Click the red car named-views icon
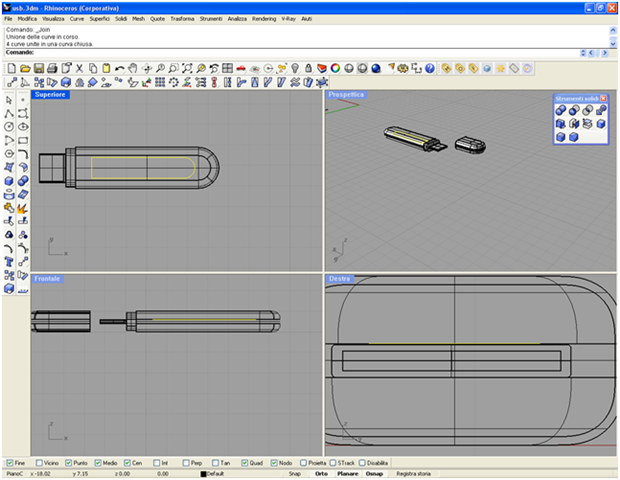 [241, 68]
